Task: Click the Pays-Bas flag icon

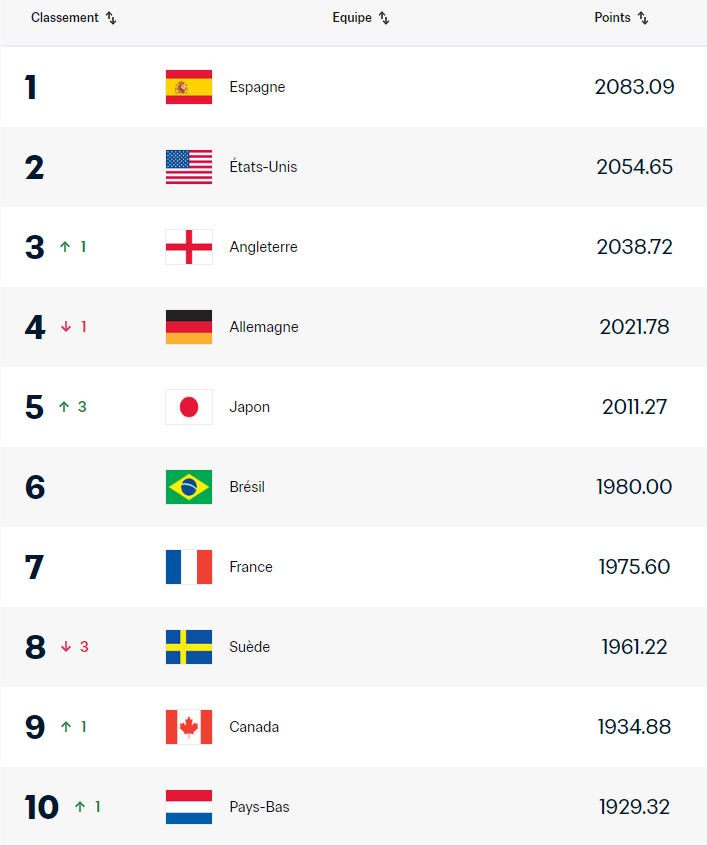Action: (188, 807)
